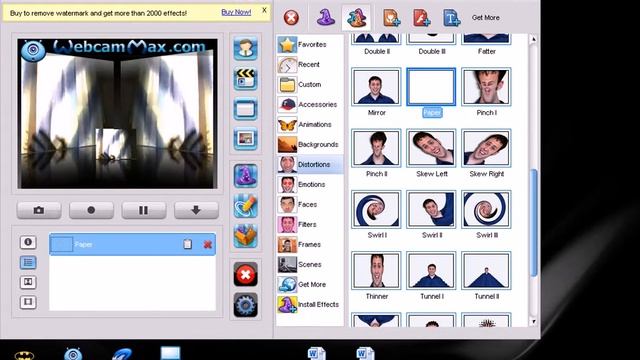Open the orange box templates icon

coord(245,236)
